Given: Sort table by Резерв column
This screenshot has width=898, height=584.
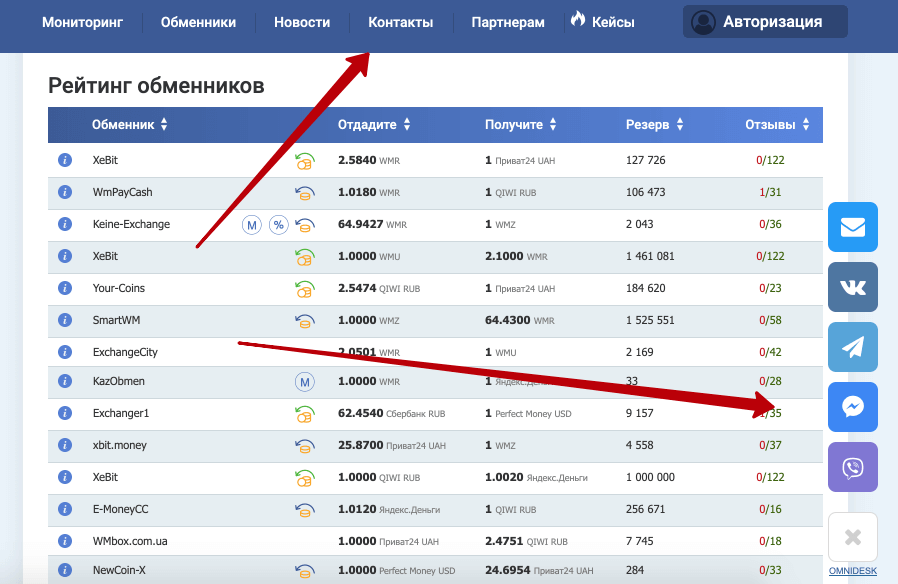Looking at the screenshot, I should [655, 124].
